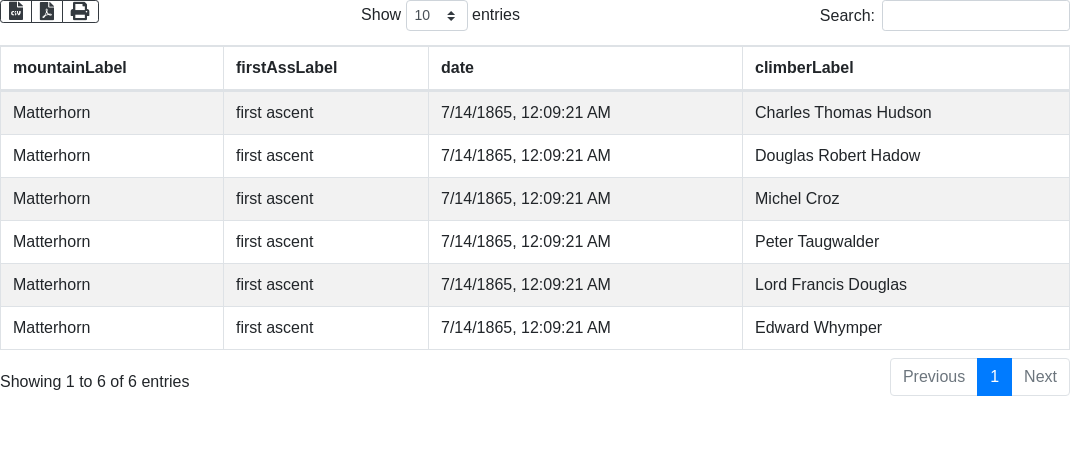Select the Lord Francis Douglas cell
1070x450 pixels.
point(831,285)
